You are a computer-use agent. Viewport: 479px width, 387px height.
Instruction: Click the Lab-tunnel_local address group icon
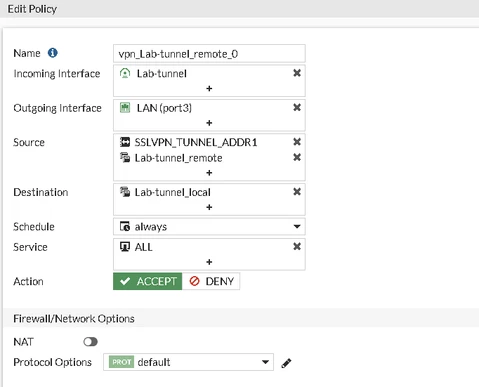pyautogui.click(x=125, y=192)
